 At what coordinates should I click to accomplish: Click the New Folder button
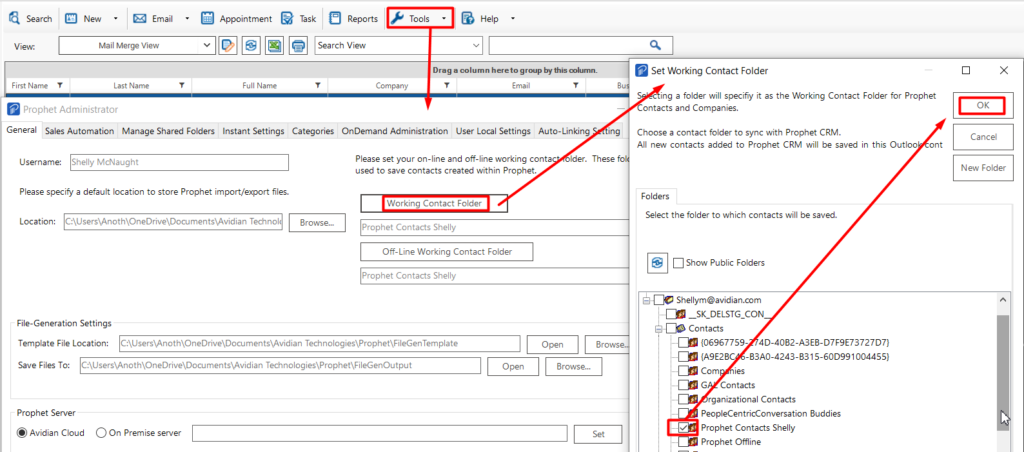click(983, 168)
